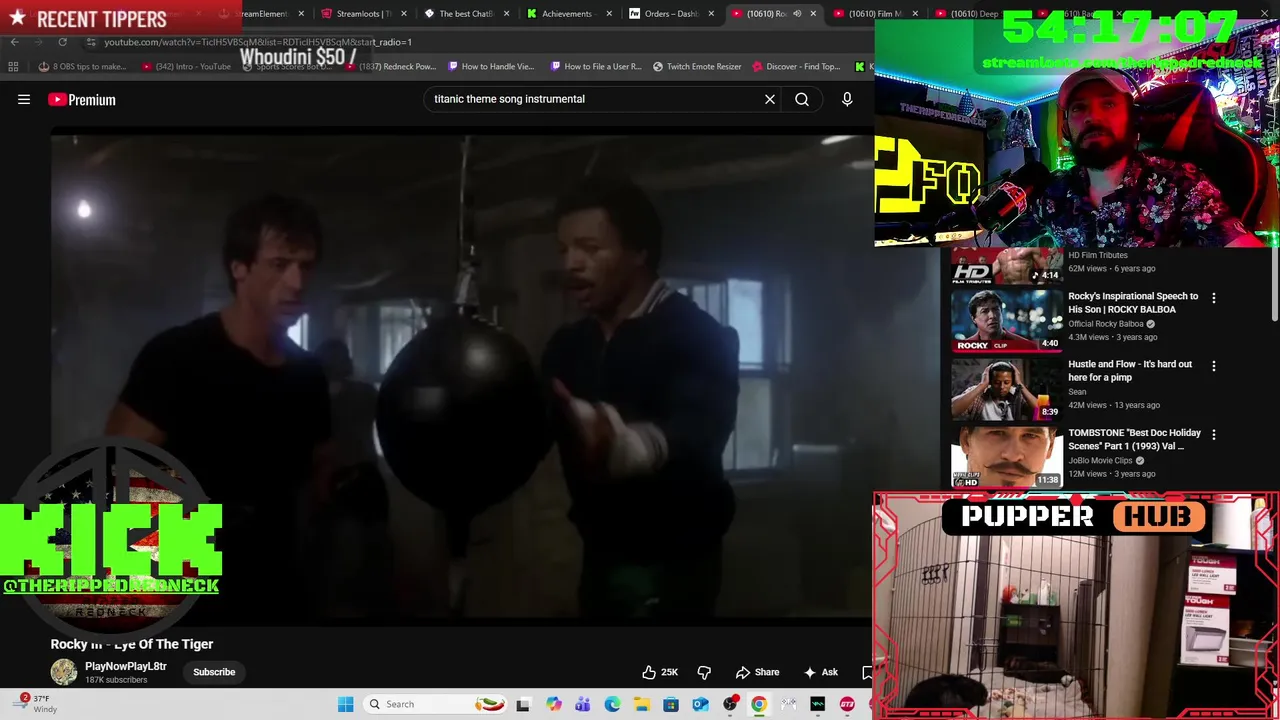Open PlayNowPlayL8tr channel name link
Viewport: 1280px width, 720px height.
tap(126, 666)
